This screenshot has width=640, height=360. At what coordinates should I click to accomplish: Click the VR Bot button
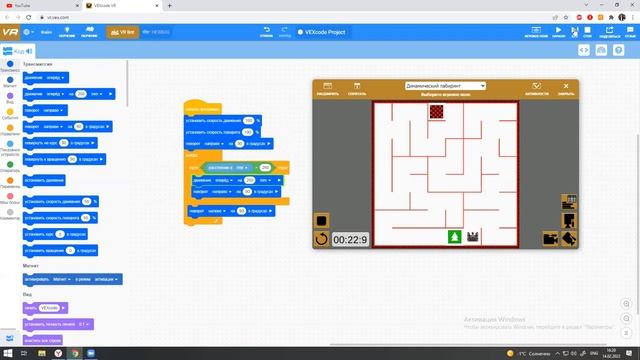(123, 32)
